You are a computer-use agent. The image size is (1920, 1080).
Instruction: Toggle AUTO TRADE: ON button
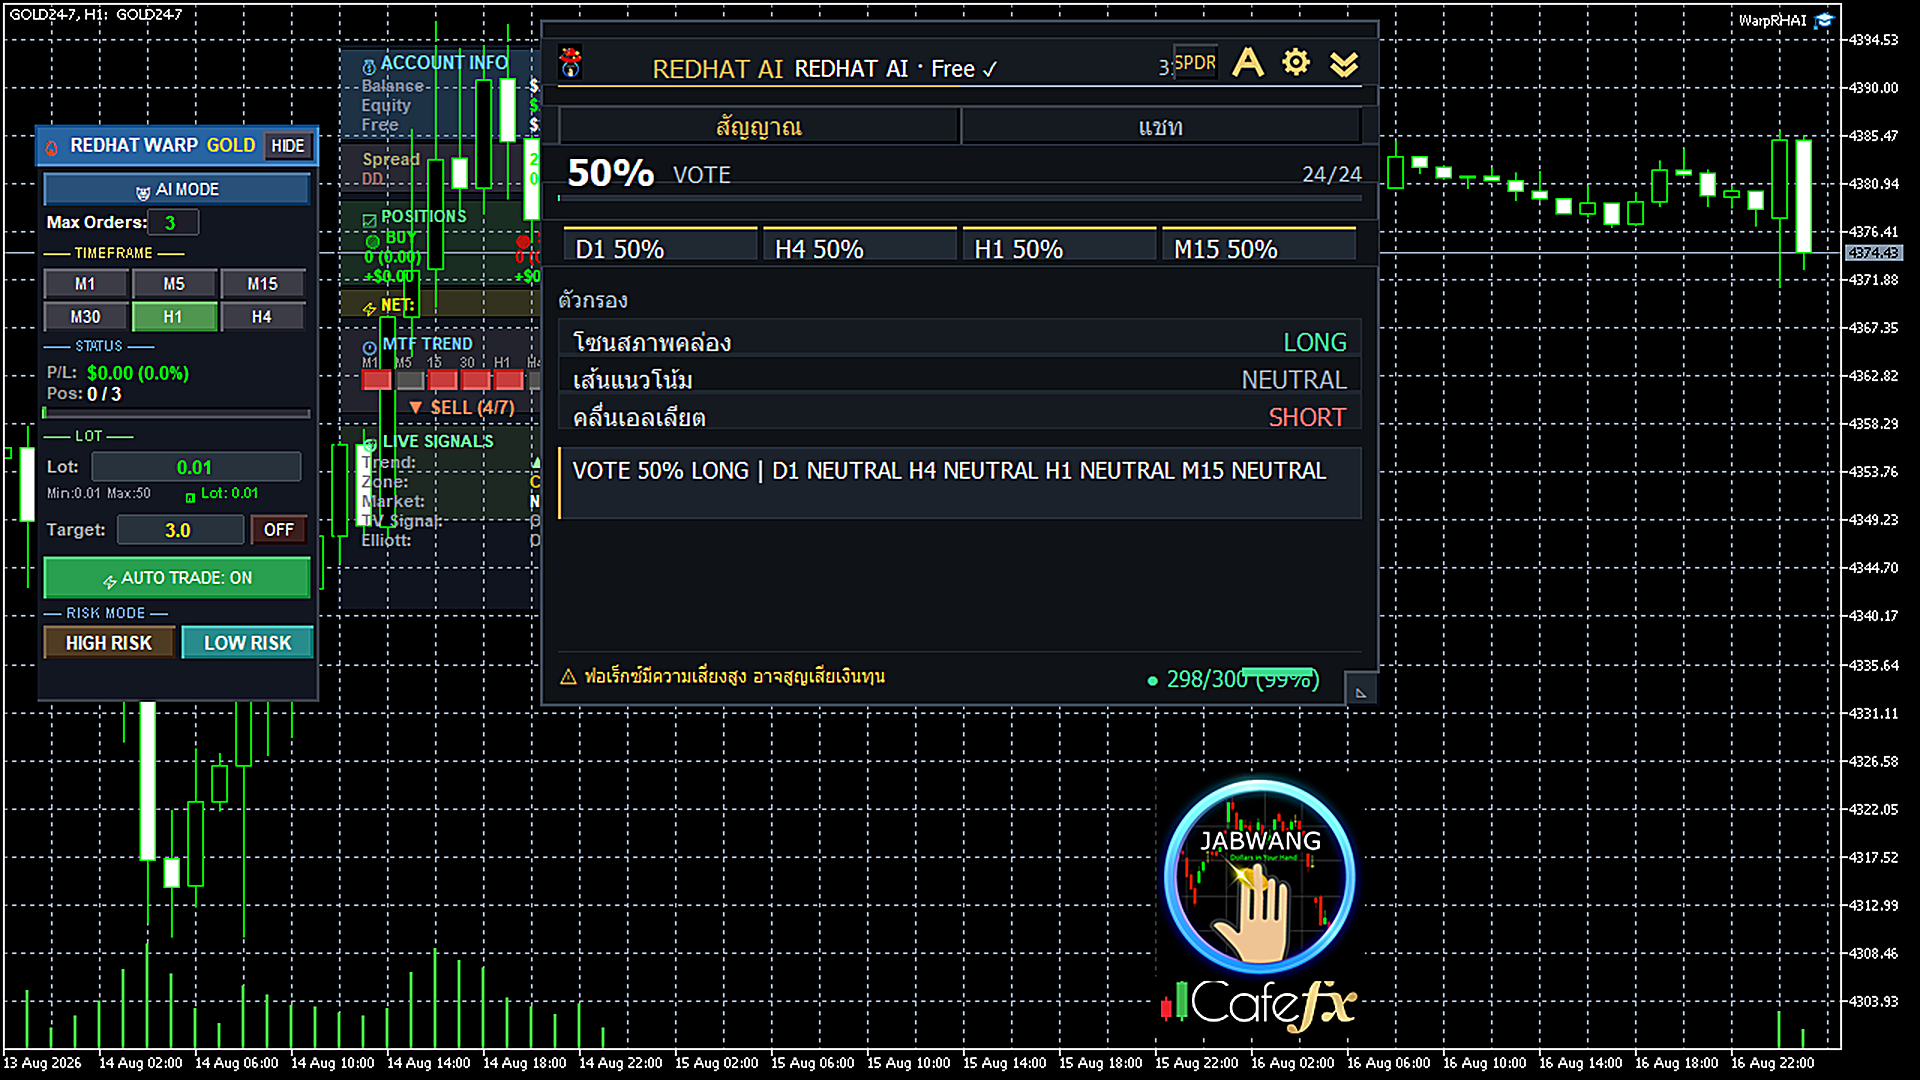pyautogui.click(x=177, y=578)
